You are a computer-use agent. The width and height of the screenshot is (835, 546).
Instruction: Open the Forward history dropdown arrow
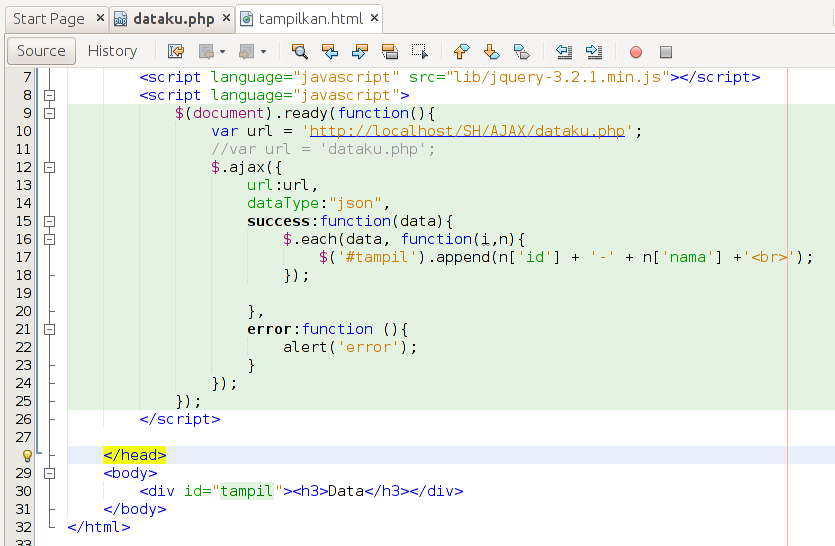[263, 52]
